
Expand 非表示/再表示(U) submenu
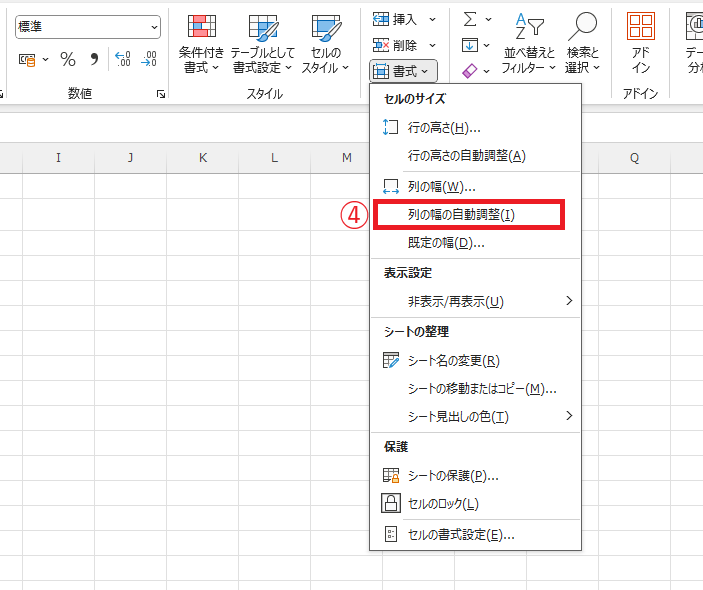[x=475, y=301]
